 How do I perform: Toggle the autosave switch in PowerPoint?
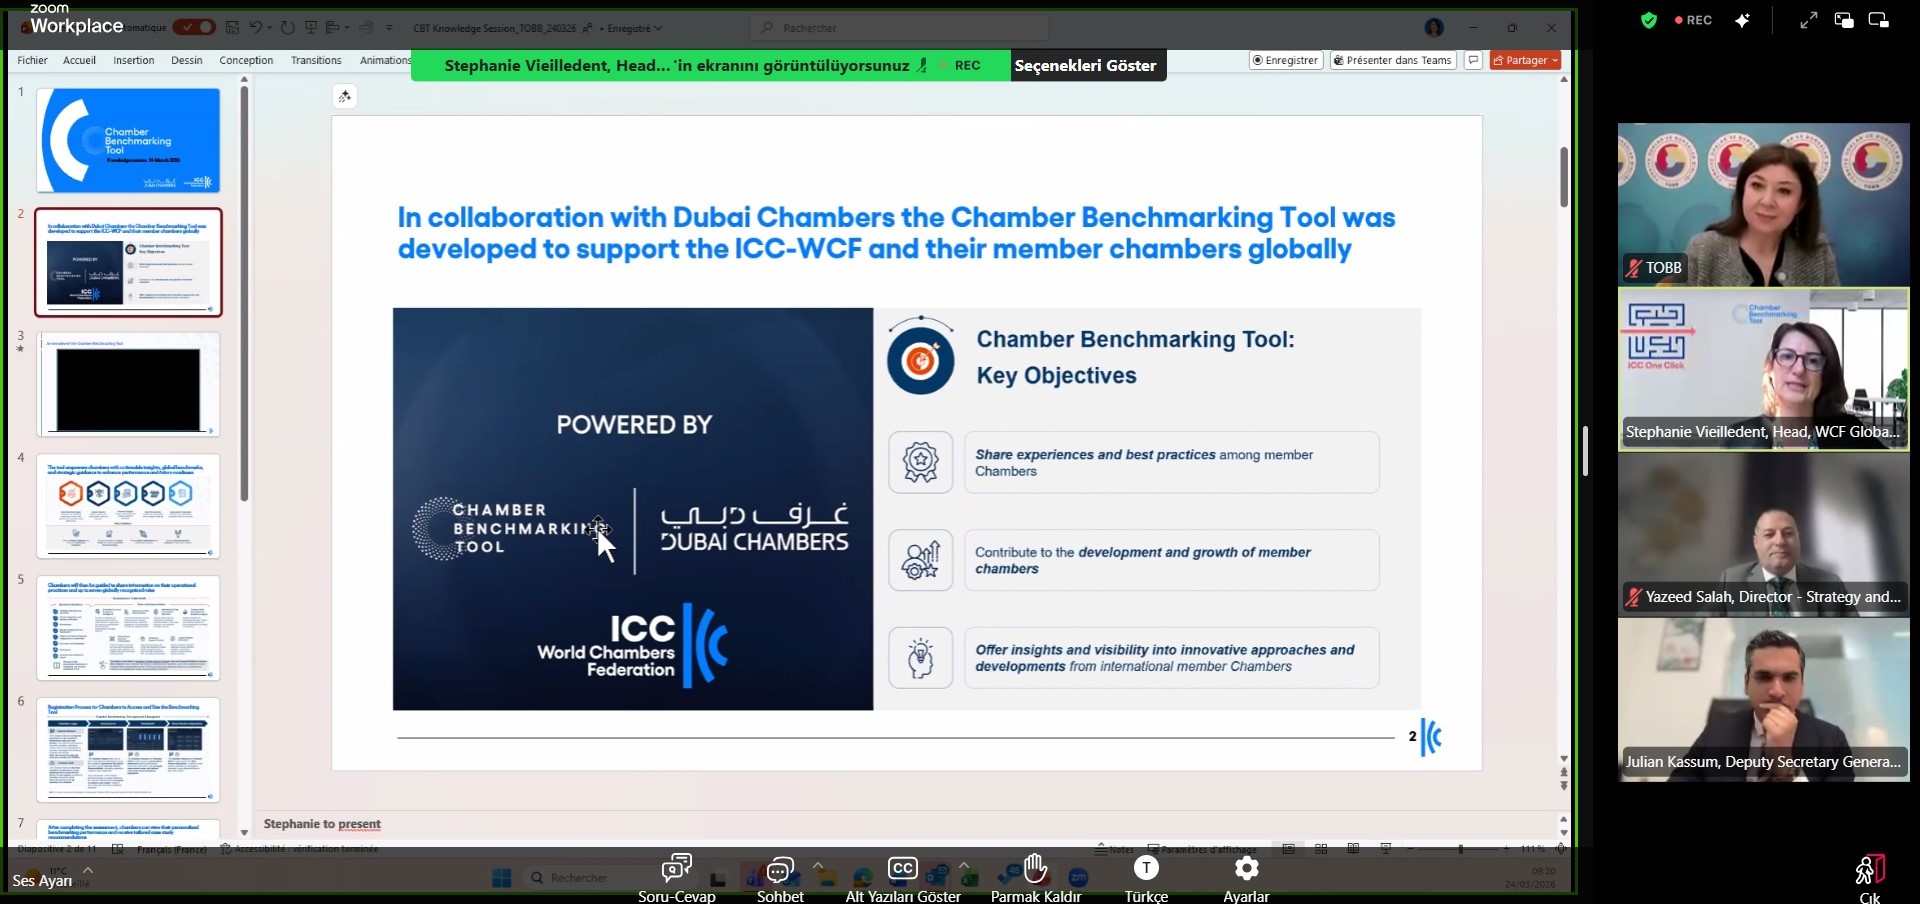194,27
